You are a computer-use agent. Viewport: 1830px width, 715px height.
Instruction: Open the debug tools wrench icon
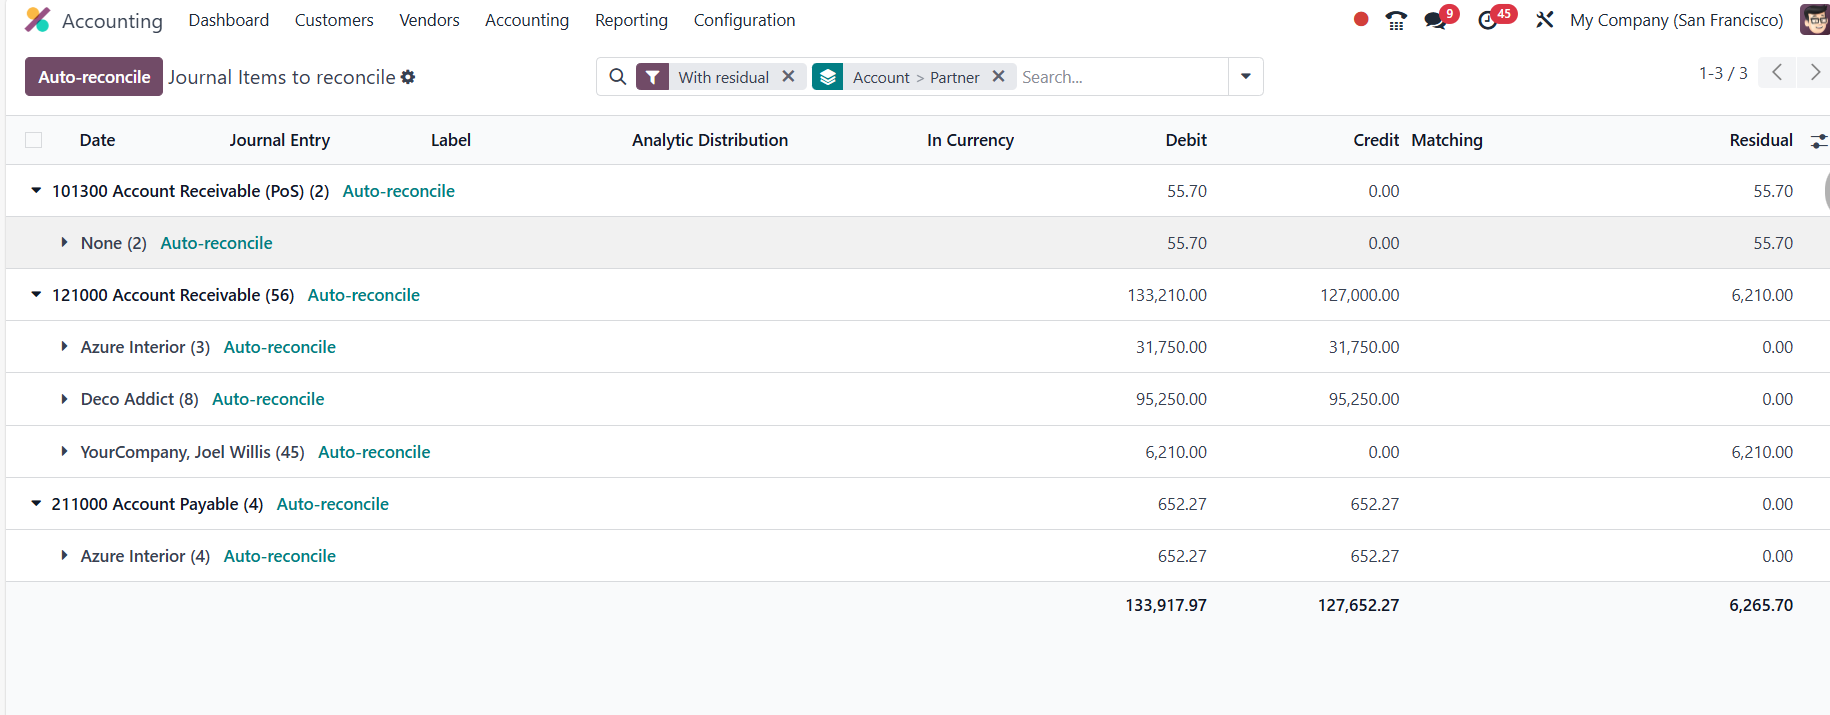[1545, 20]
